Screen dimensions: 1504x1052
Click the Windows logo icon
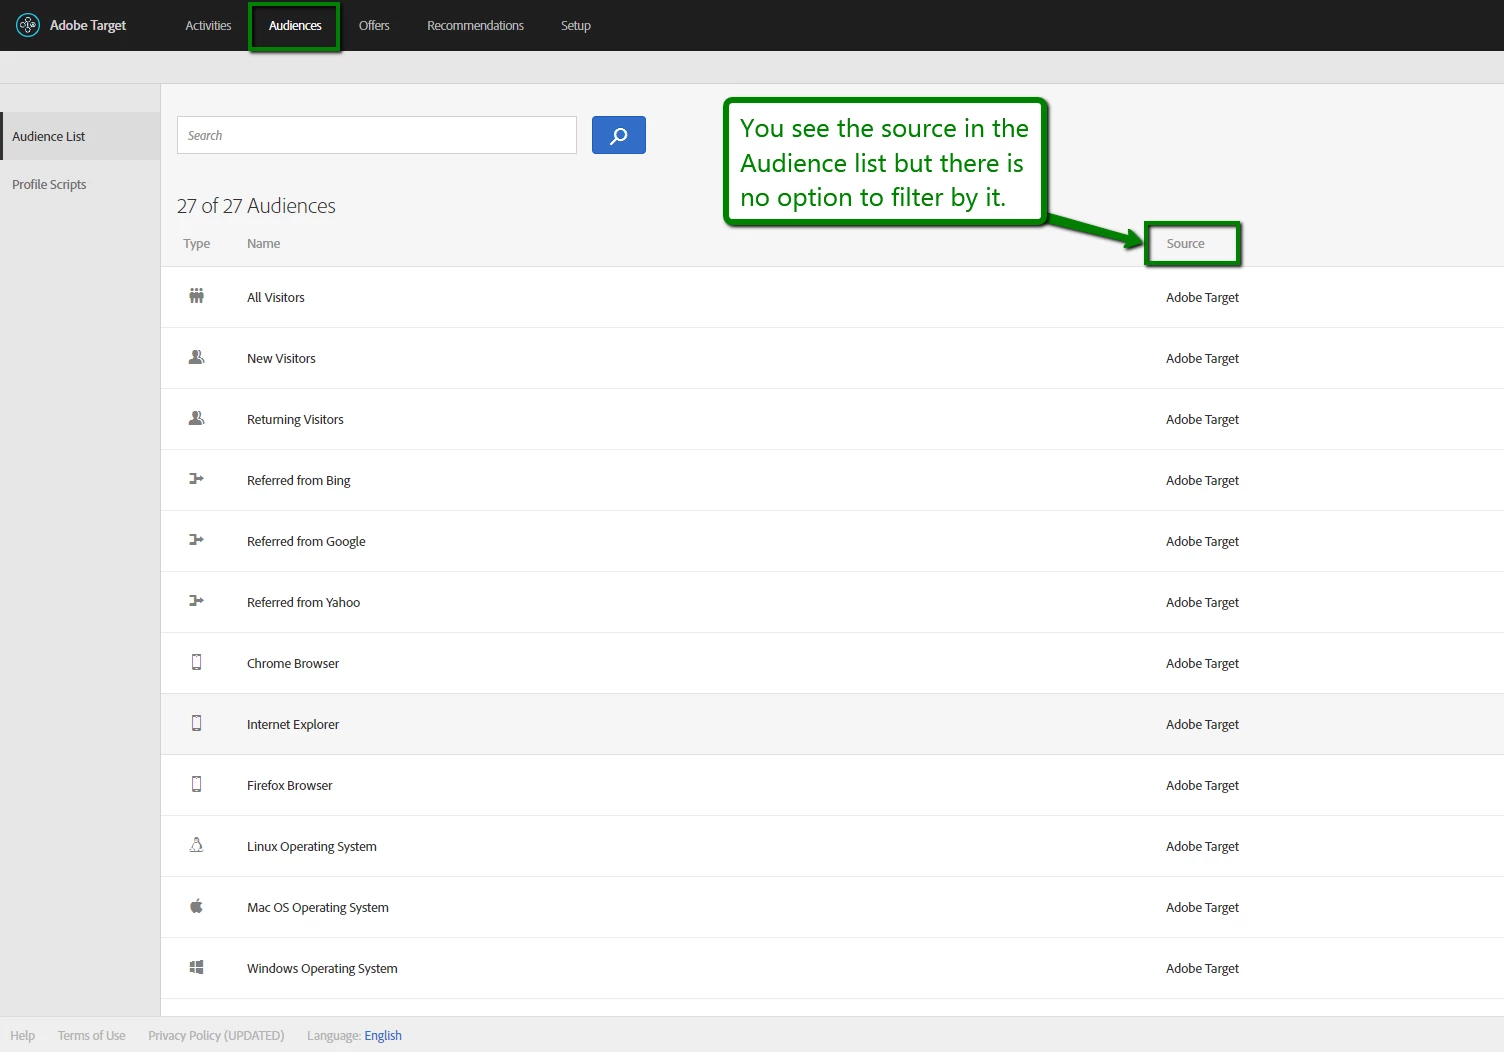[197, 967]
